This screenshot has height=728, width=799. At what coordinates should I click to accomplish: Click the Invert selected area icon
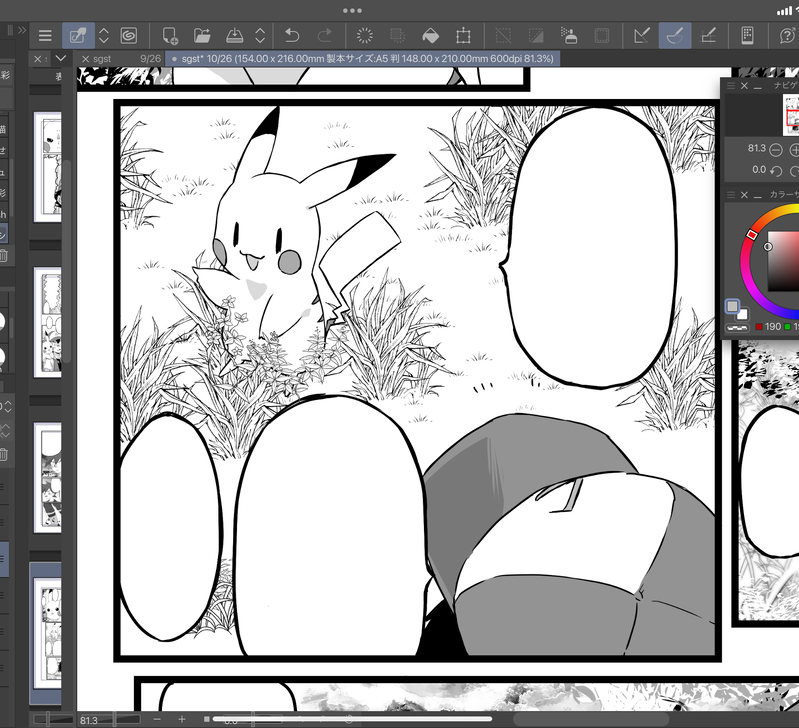click(x=536, y=36)
